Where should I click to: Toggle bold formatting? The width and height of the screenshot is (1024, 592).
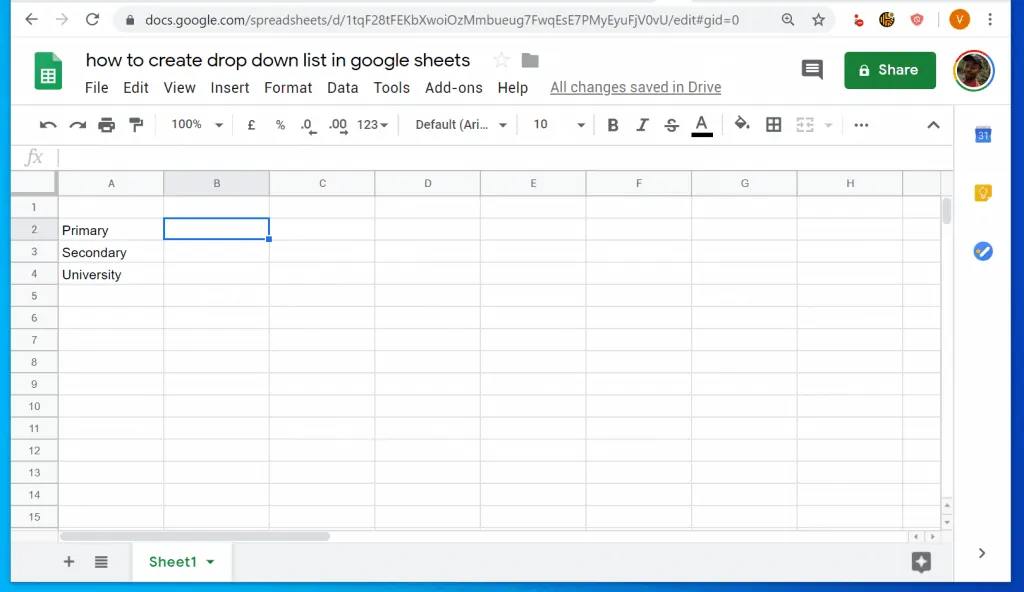pyautogui.click(x=613, y=124)
